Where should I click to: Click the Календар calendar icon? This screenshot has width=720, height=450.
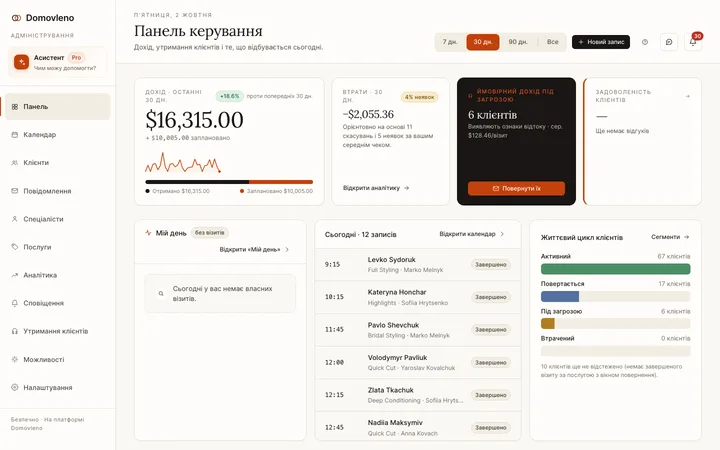15,135
